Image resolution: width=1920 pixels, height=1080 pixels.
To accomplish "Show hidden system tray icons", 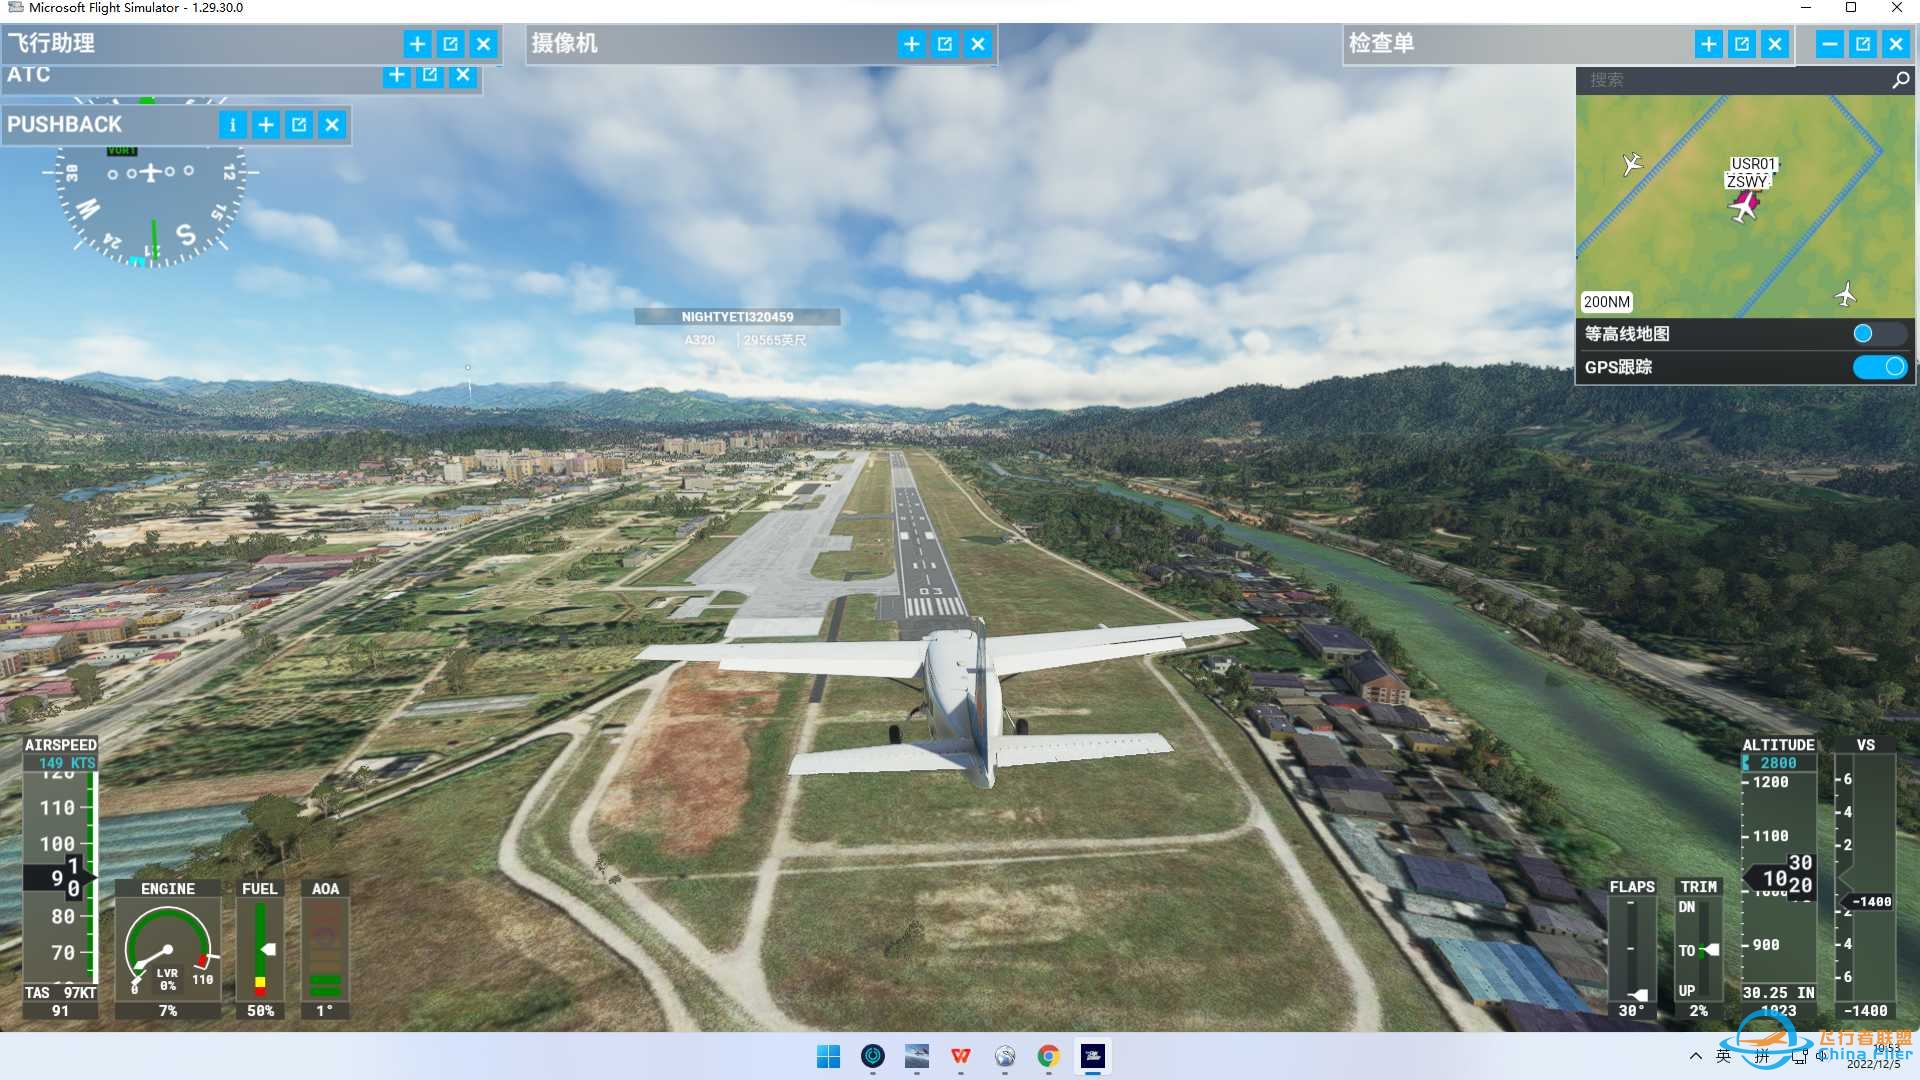I will point(1695,1056).
